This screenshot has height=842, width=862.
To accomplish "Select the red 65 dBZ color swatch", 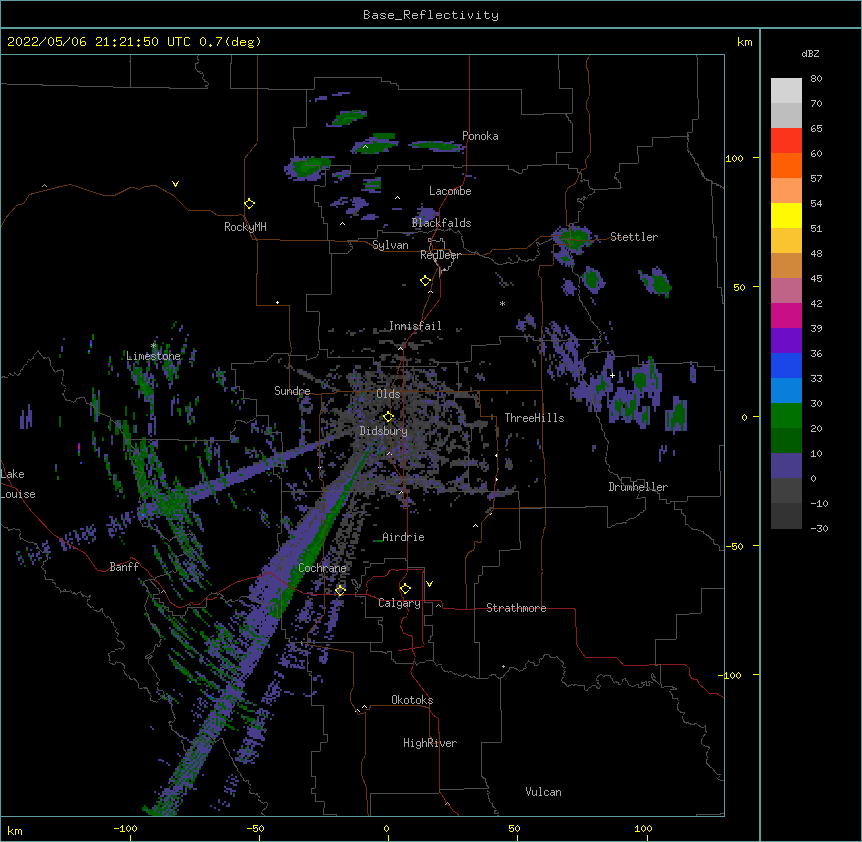I will click(786, 141).
